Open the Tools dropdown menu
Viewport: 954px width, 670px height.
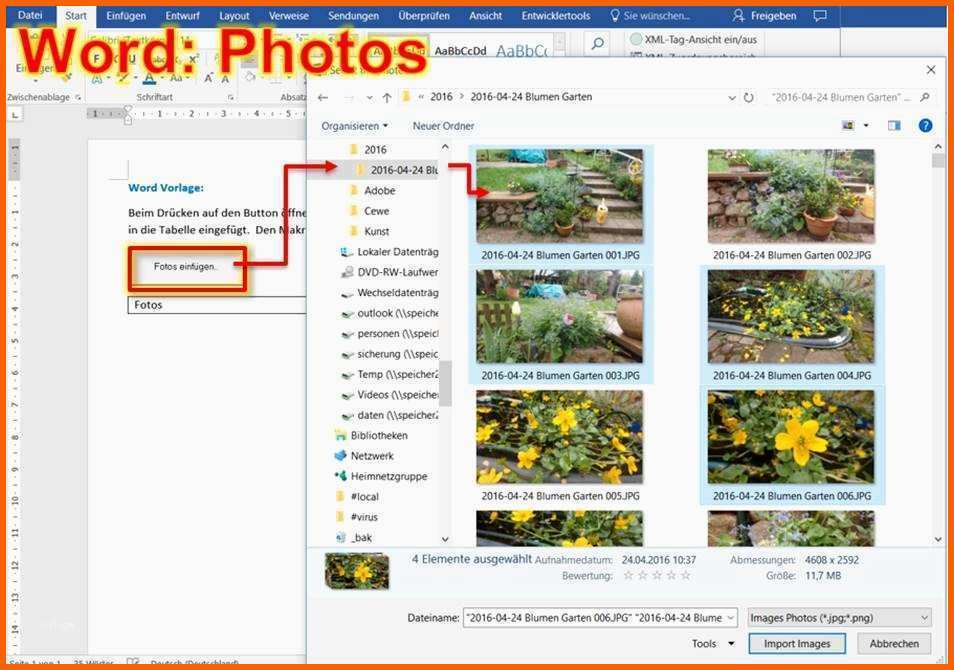coord(712,644)
